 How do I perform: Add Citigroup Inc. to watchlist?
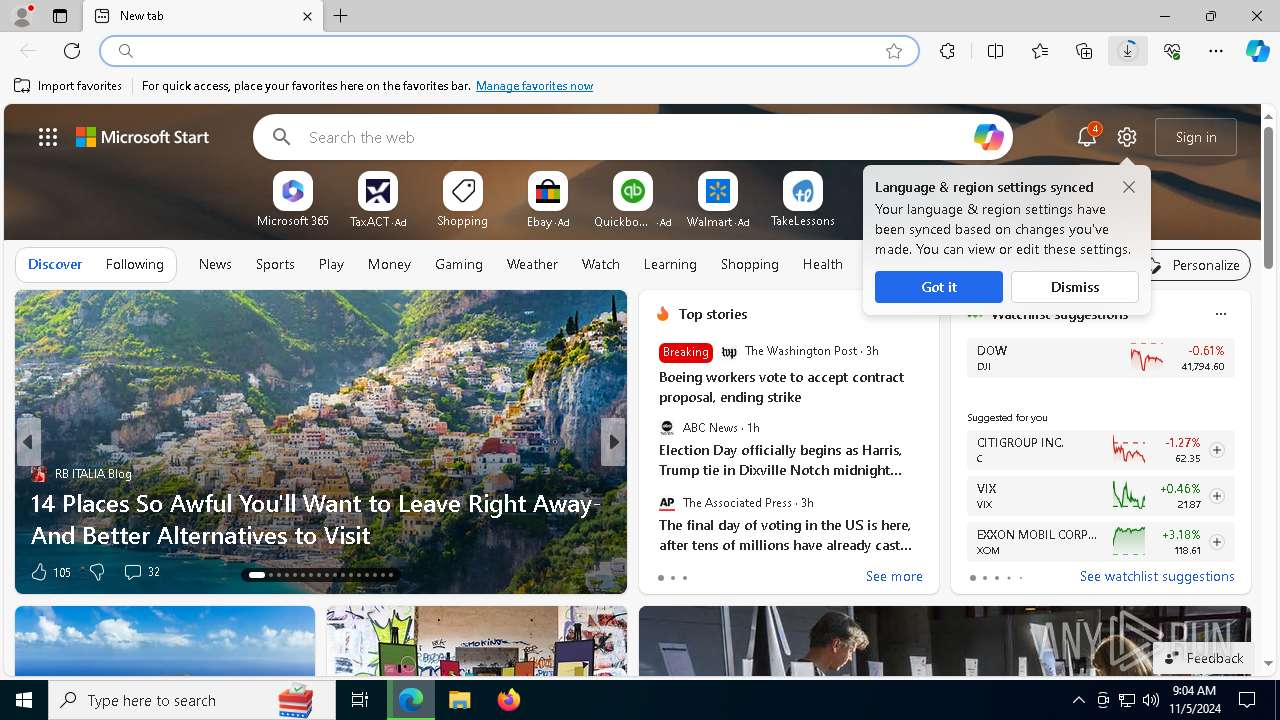click(x=1216, y=450)
